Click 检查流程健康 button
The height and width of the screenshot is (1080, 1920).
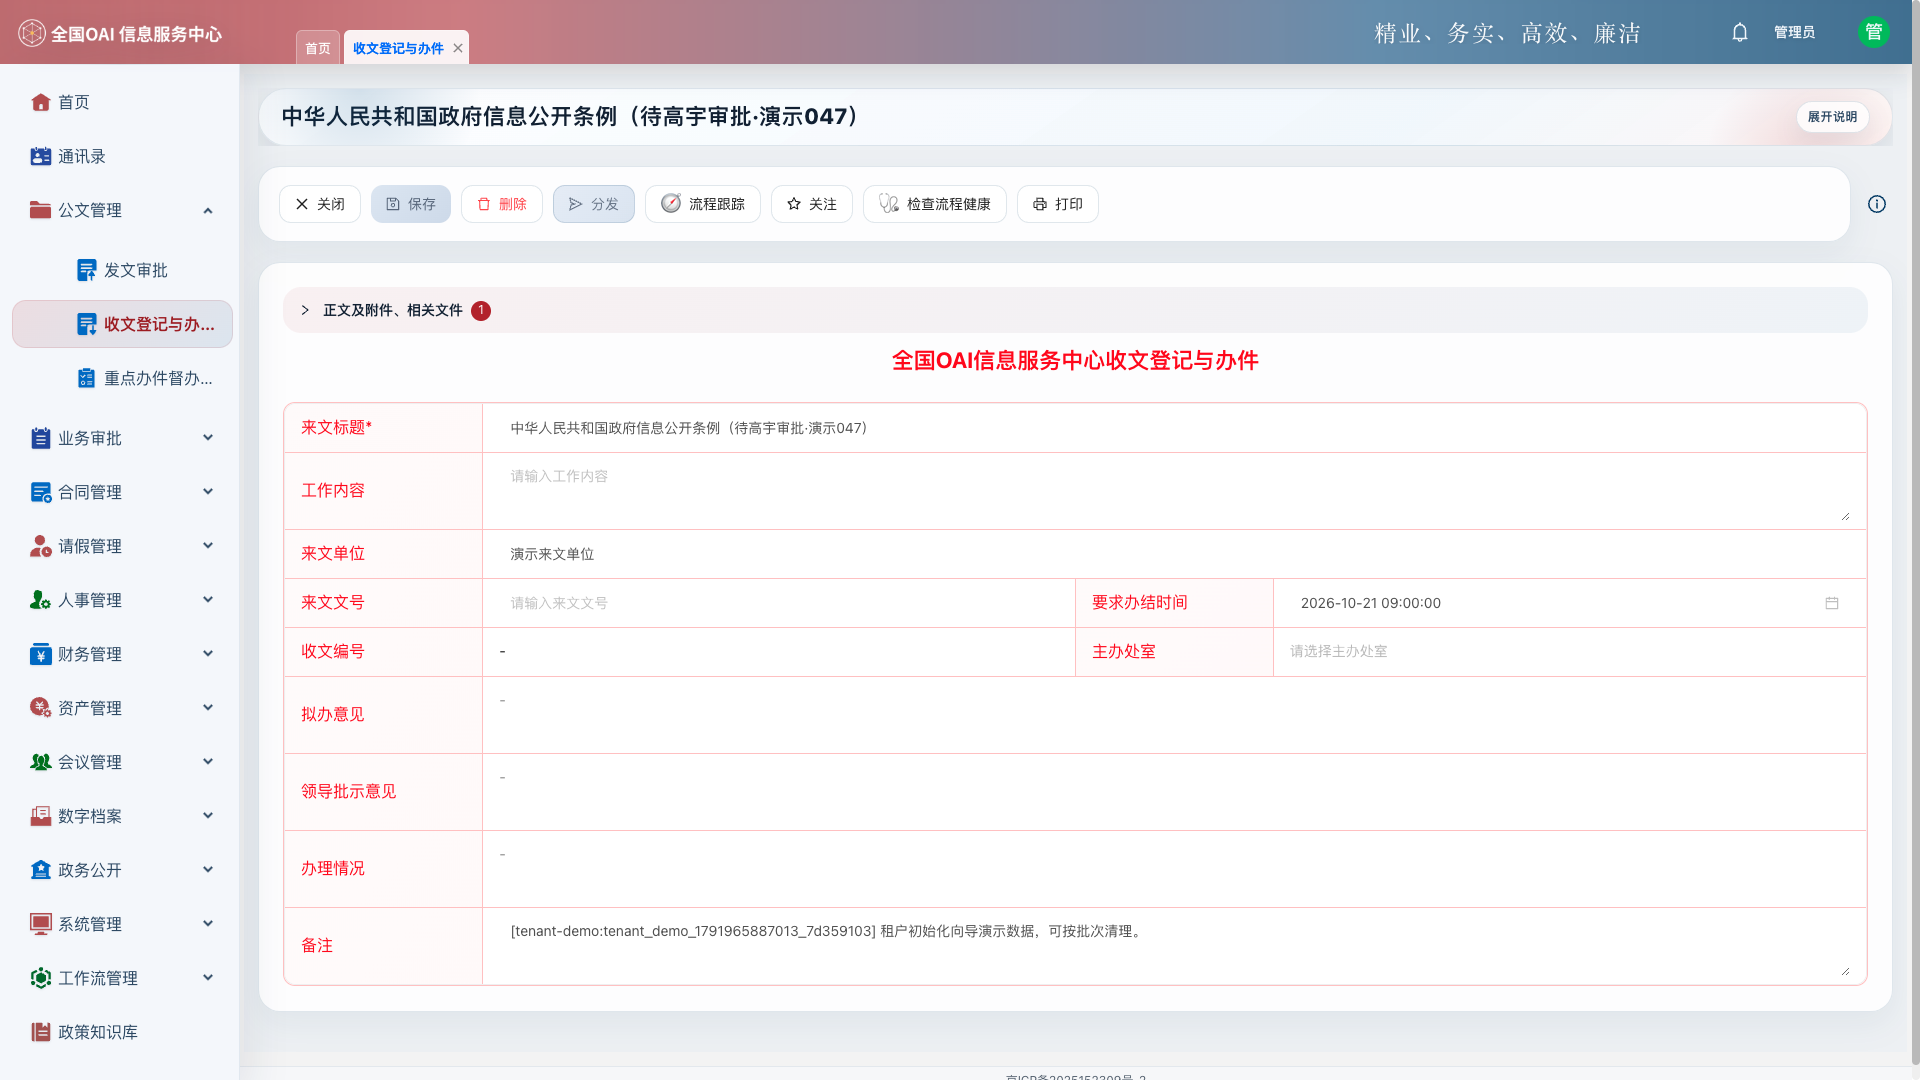(935, 204)
